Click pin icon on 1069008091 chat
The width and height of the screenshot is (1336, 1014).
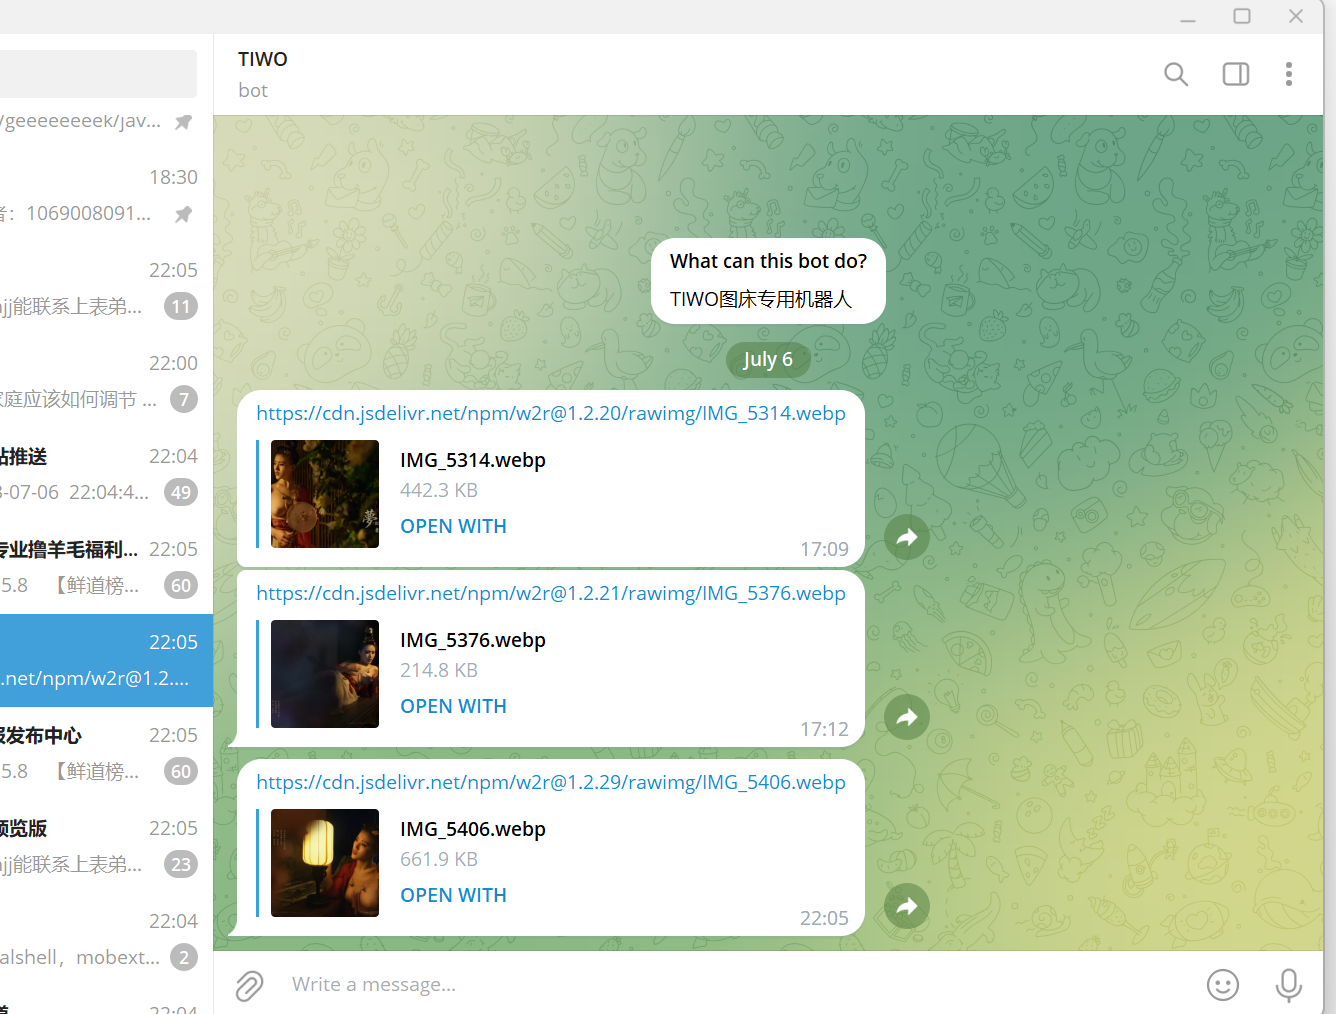click(x=183, y=214)
